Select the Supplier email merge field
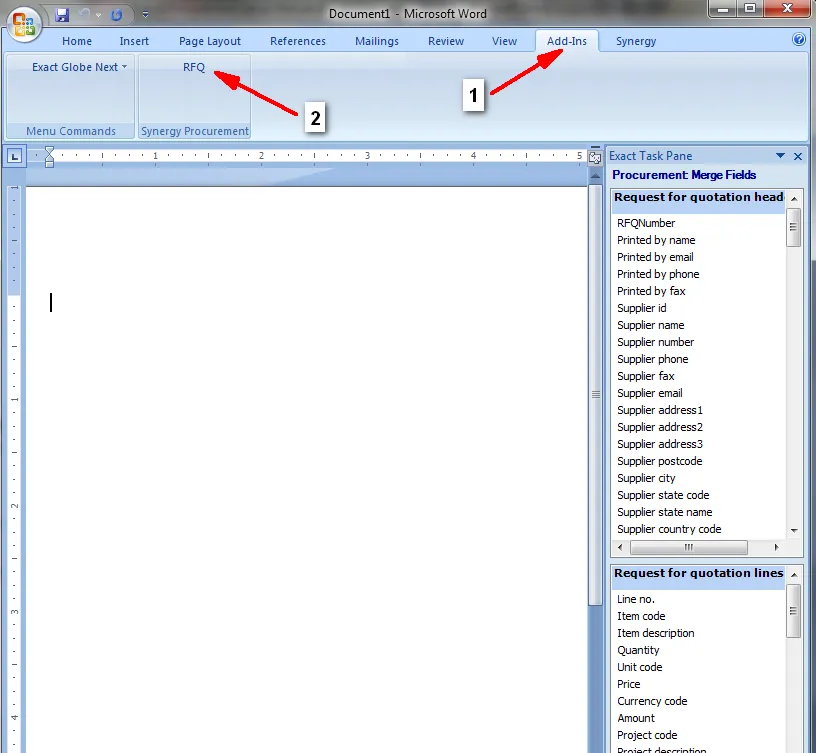The height and width of the screenshot is (753, 816). tap(650, 393)
